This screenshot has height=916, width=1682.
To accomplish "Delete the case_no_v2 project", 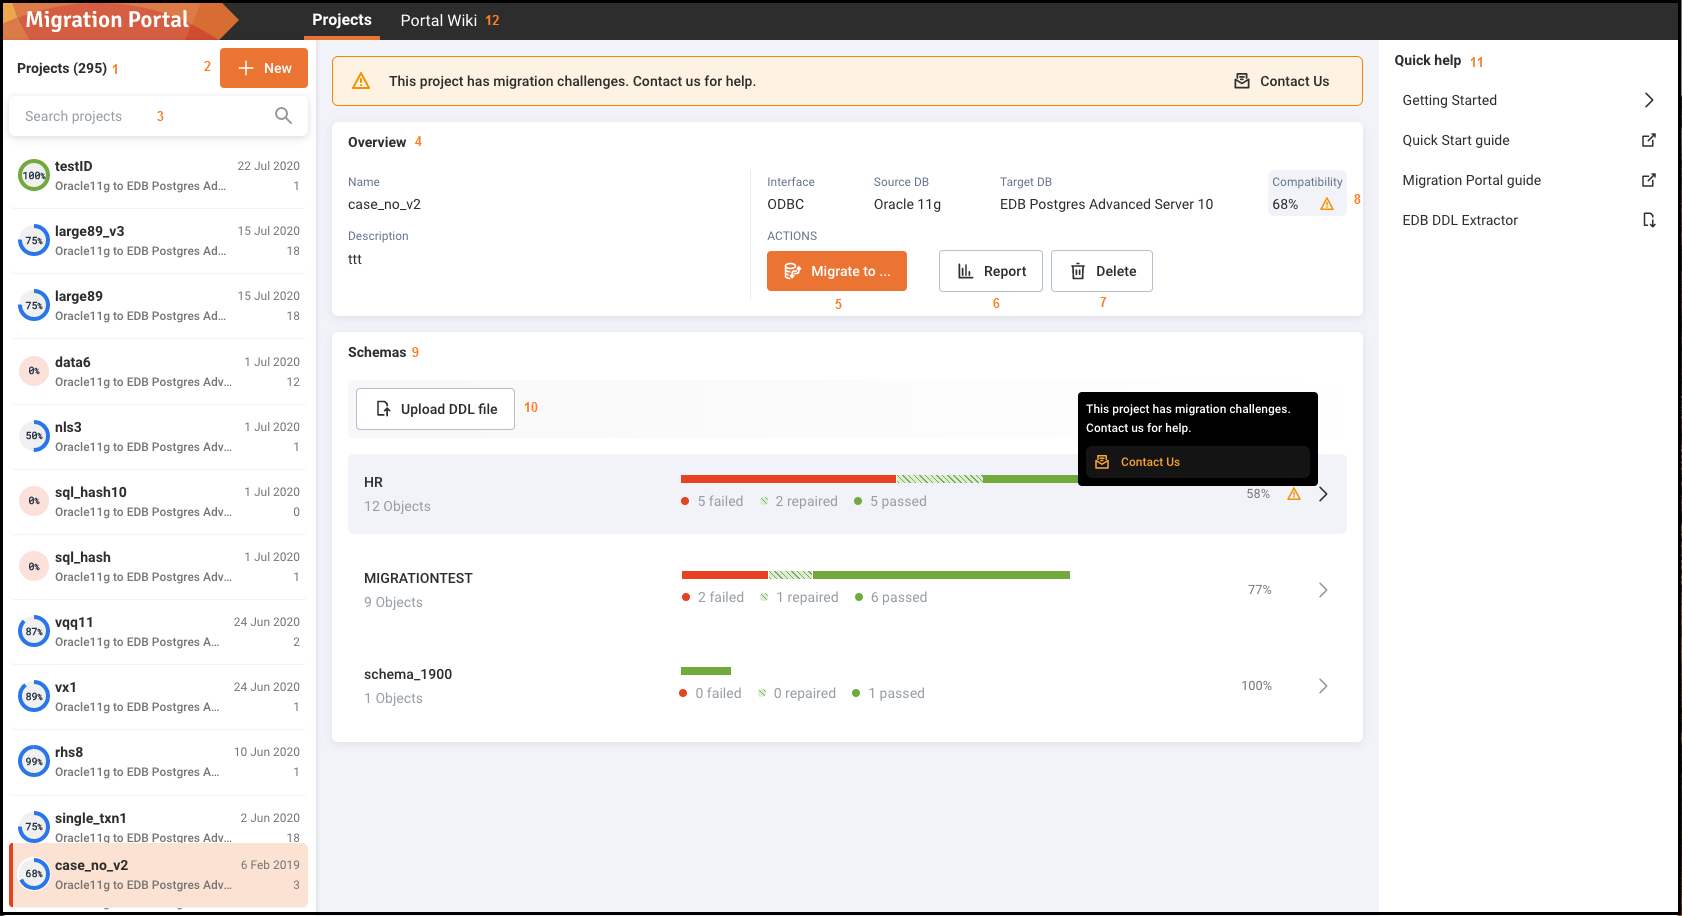I will pos(1102,271).
